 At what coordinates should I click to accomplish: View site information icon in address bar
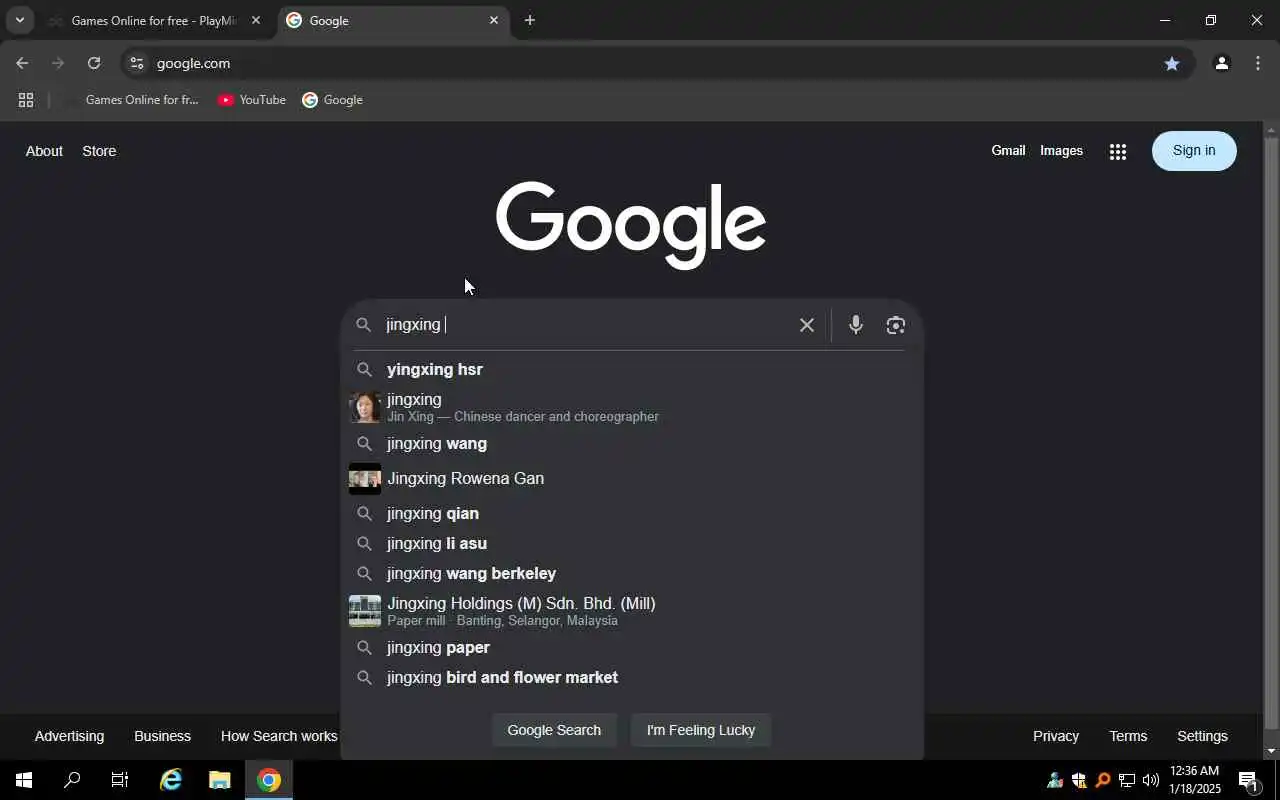137,63
